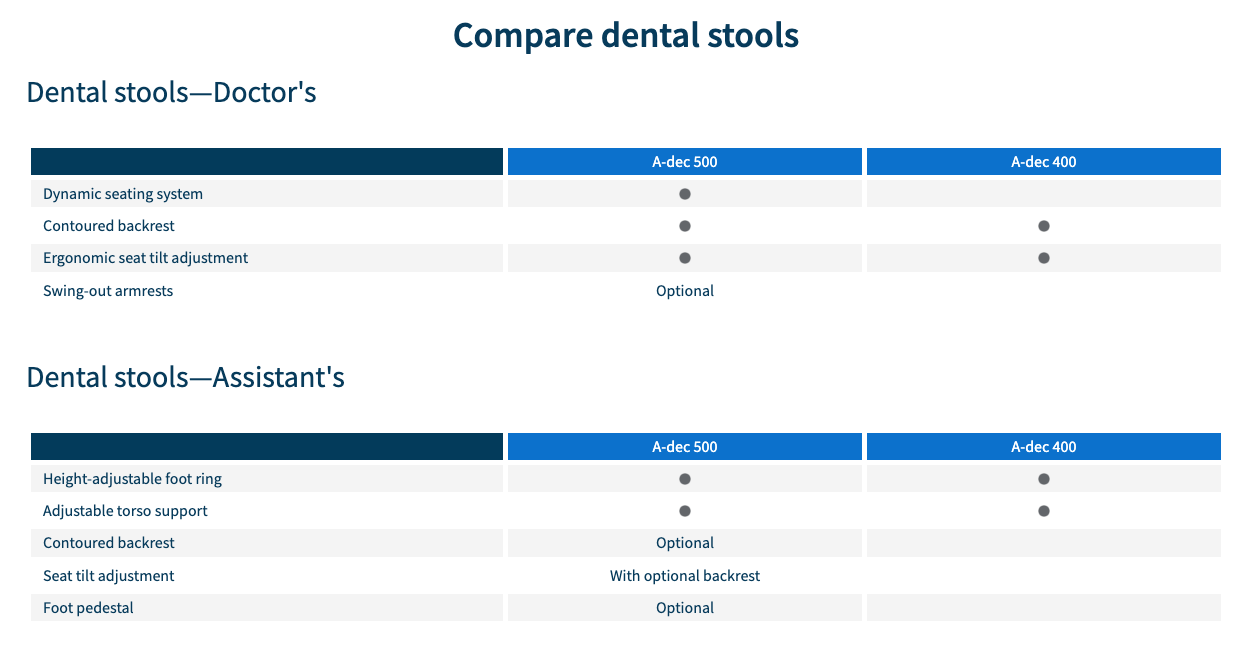Click the A-dec 400 dot for Height-adjustable foot ring
Viewport: 1246px width, 666px height.
tap(1044, 479)
